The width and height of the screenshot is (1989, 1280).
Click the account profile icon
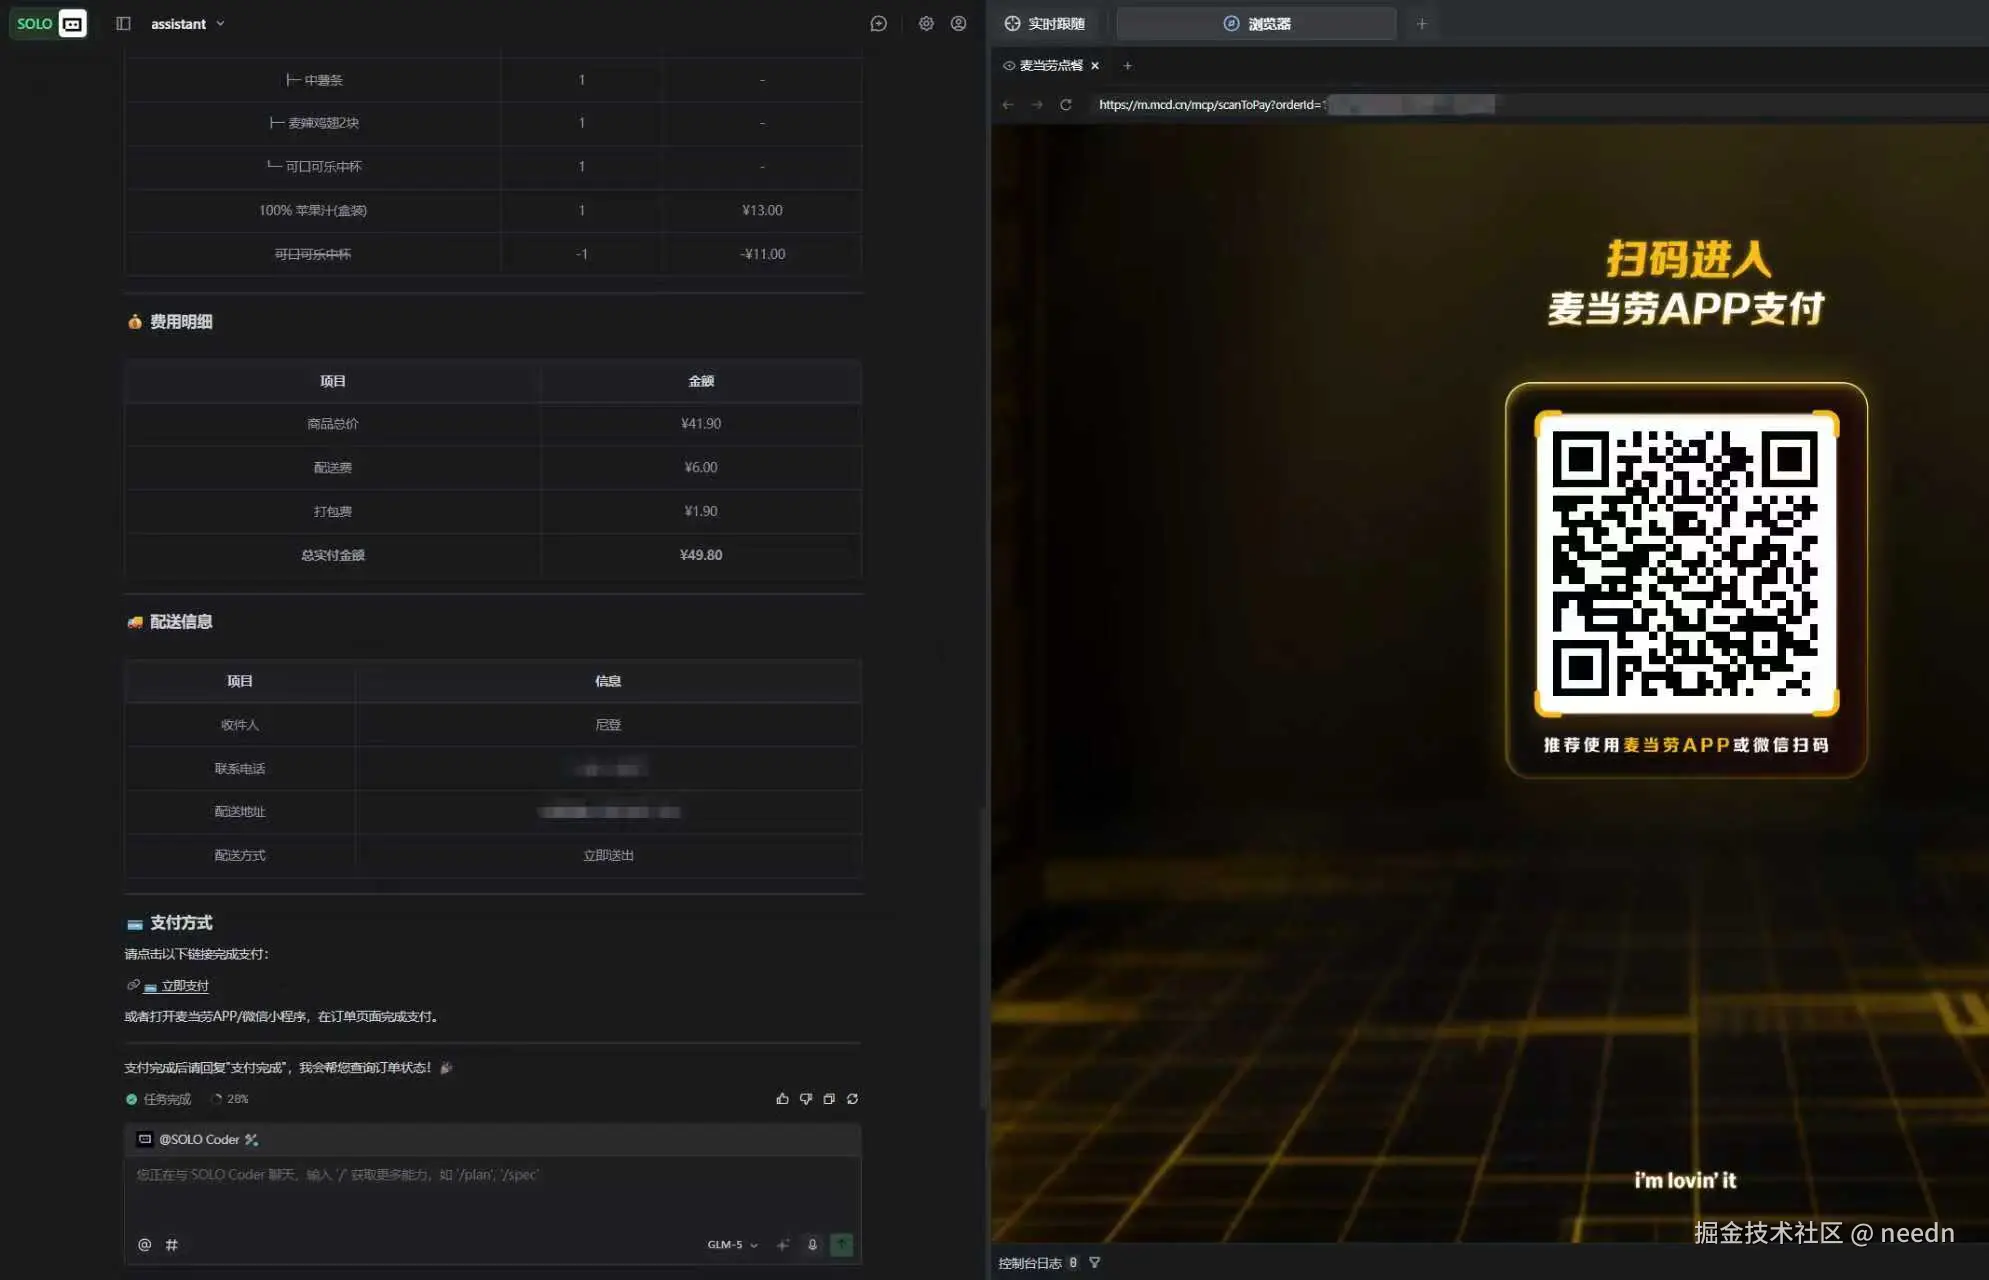(958, 23)
